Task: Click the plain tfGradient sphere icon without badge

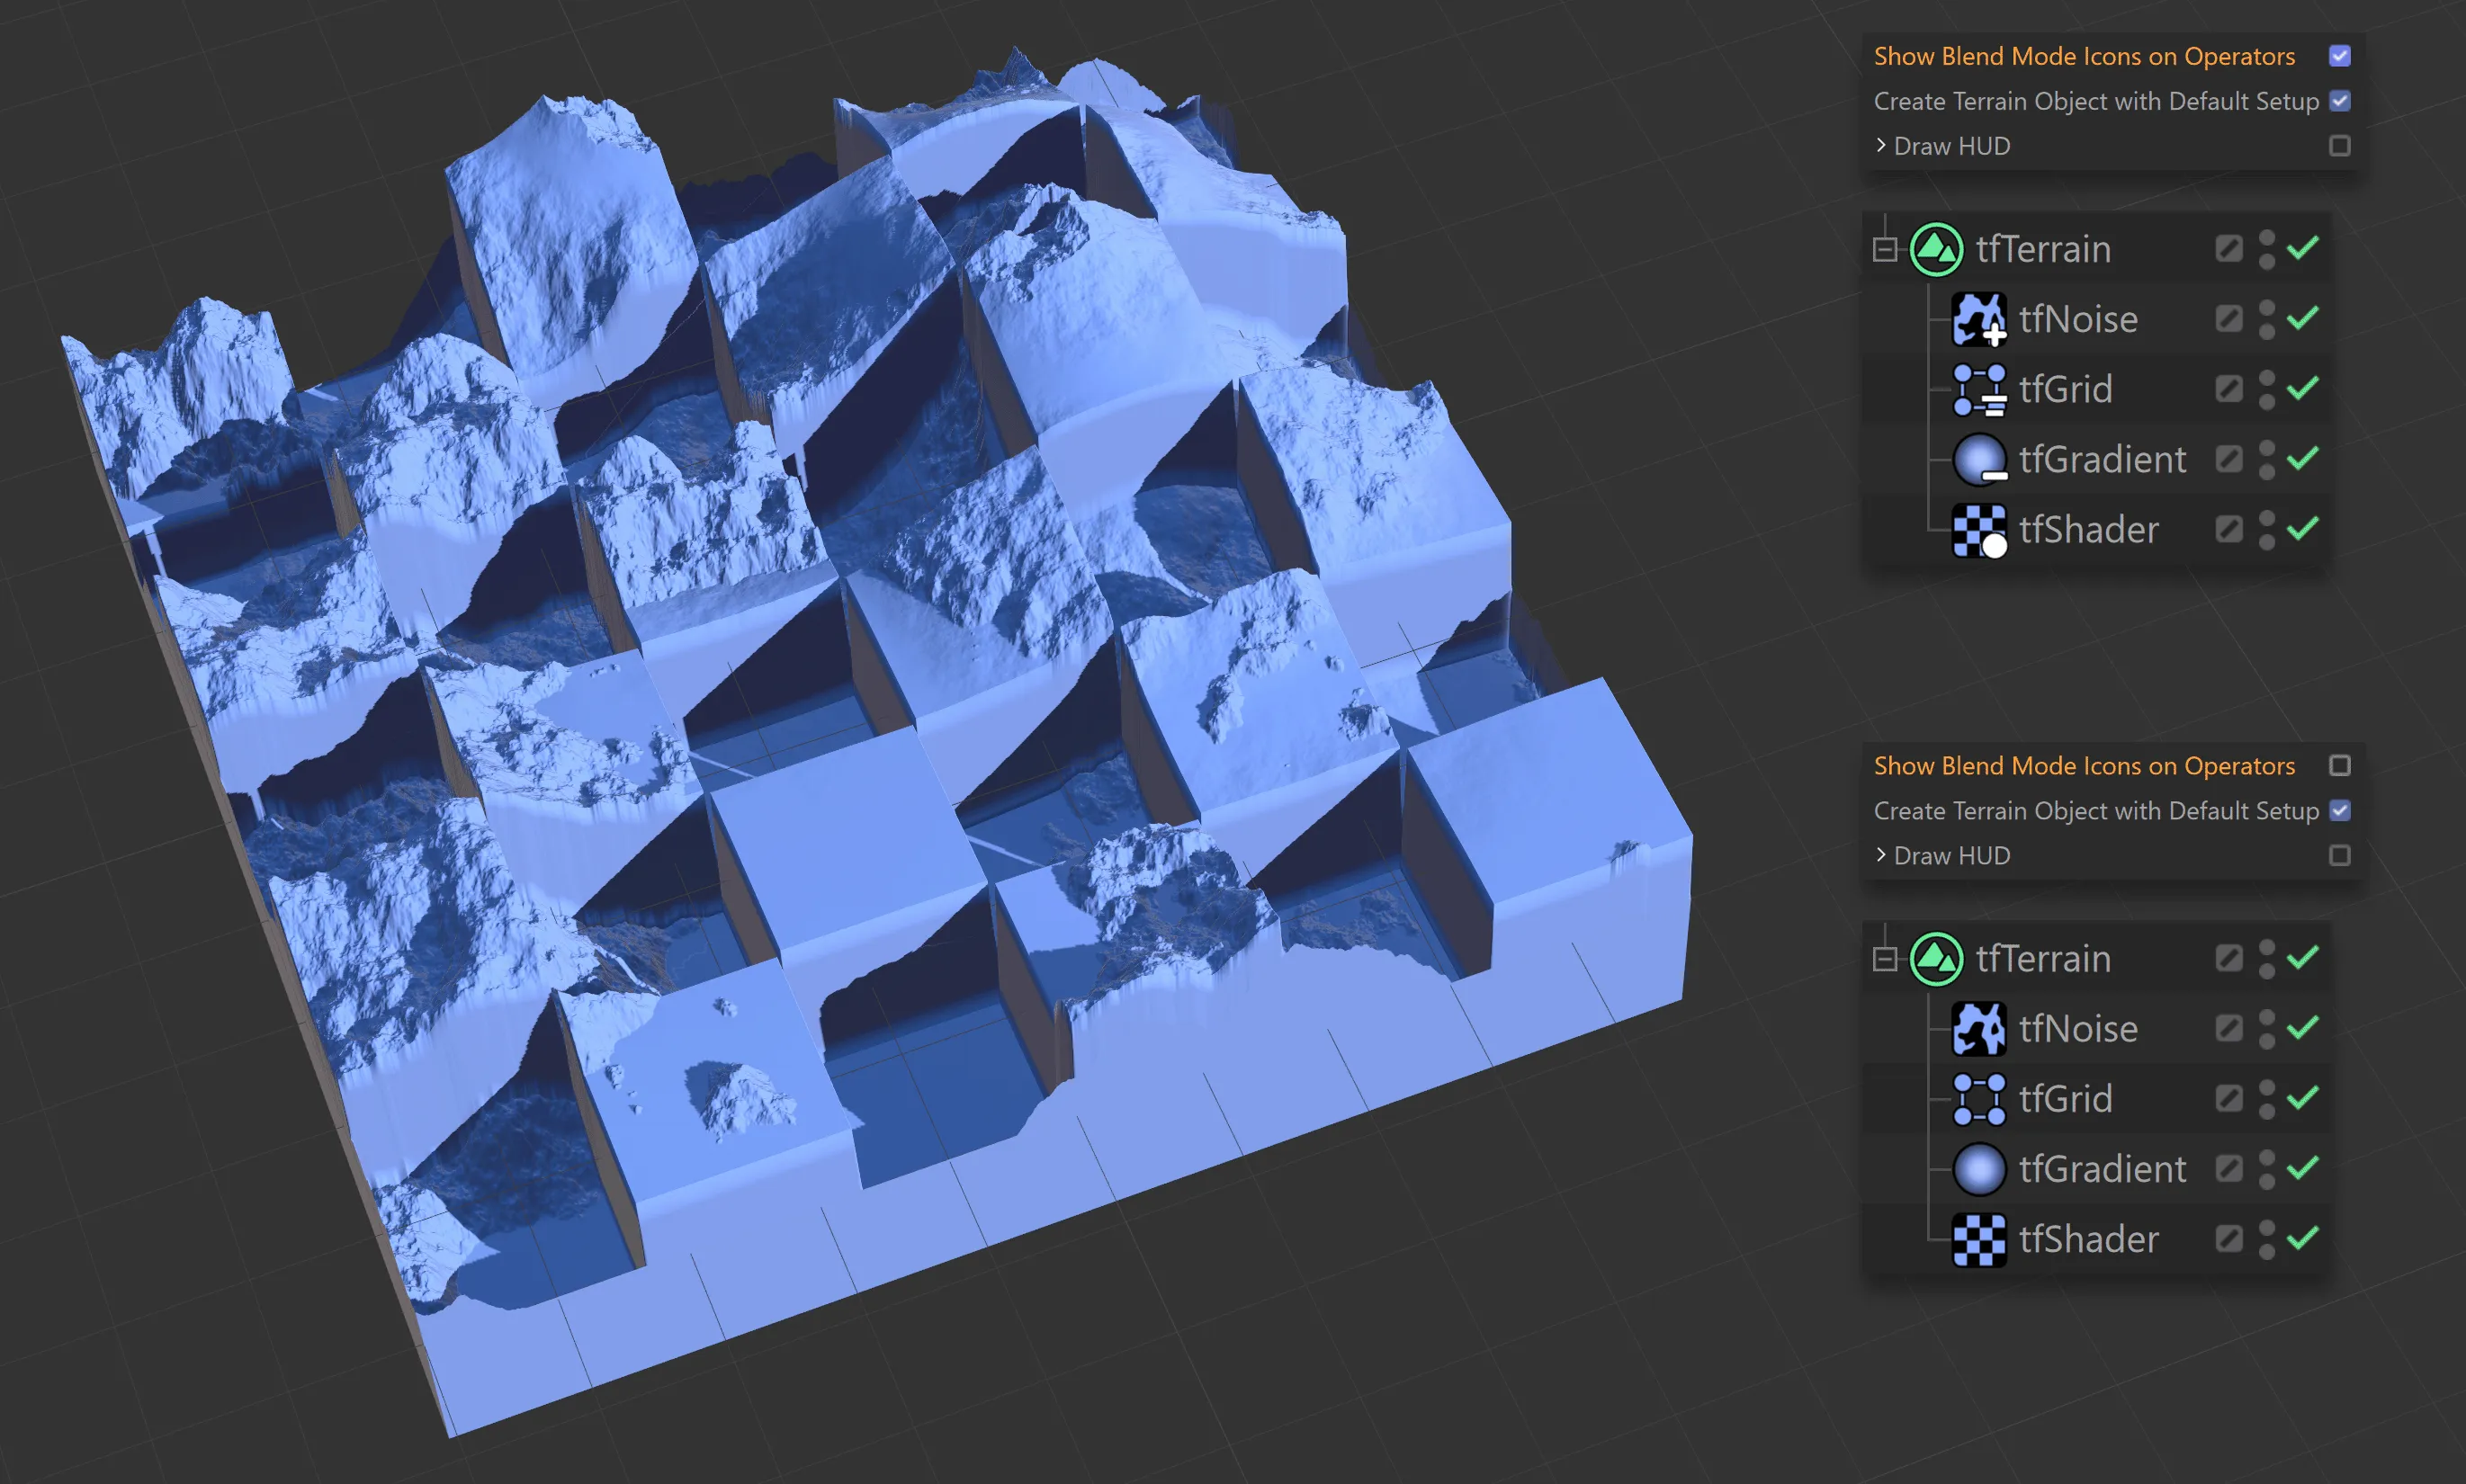Action: (x=1978, y=1168)
